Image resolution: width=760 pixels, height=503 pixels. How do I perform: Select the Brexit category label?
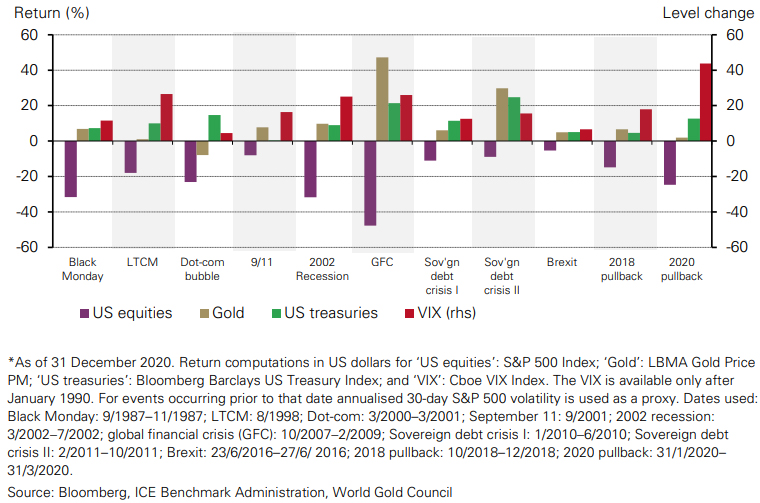pos(562,260)
